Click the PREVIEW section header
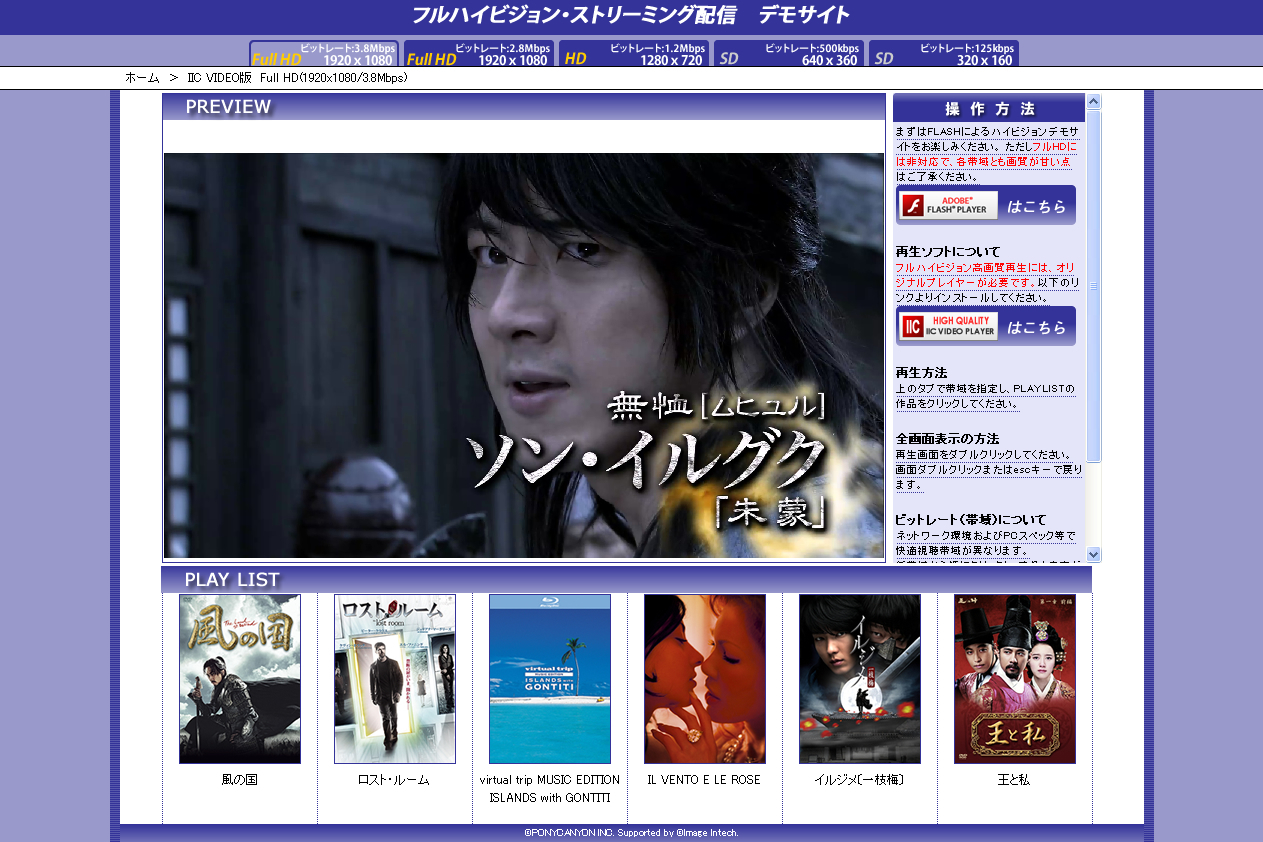Screen dimensions: 1263x842 [524, 107]
